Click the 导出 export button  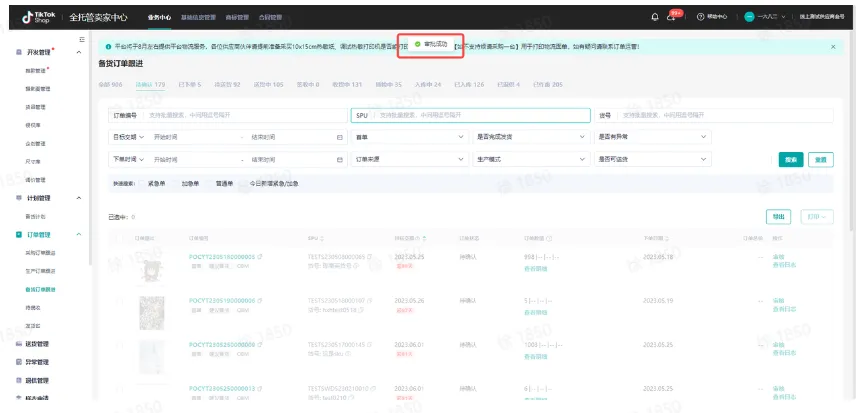(x=778, y=217)
